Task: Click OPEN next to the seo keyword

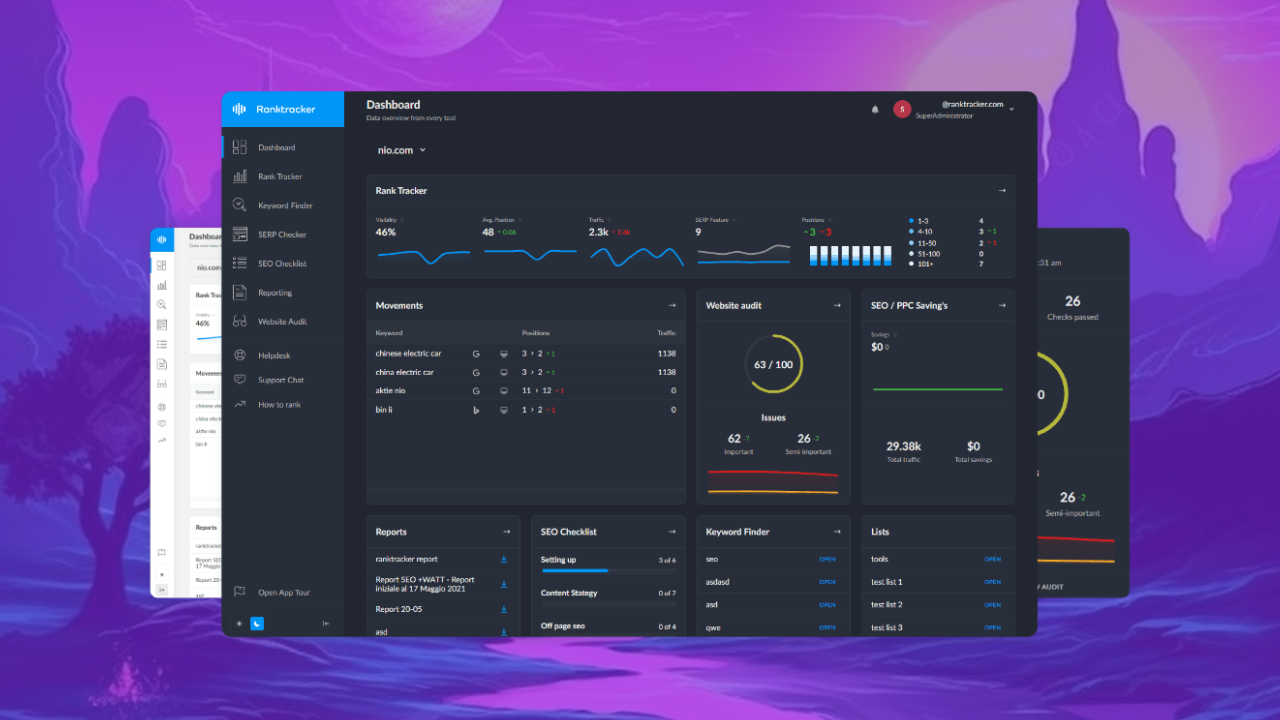Action: click(827, 559)
